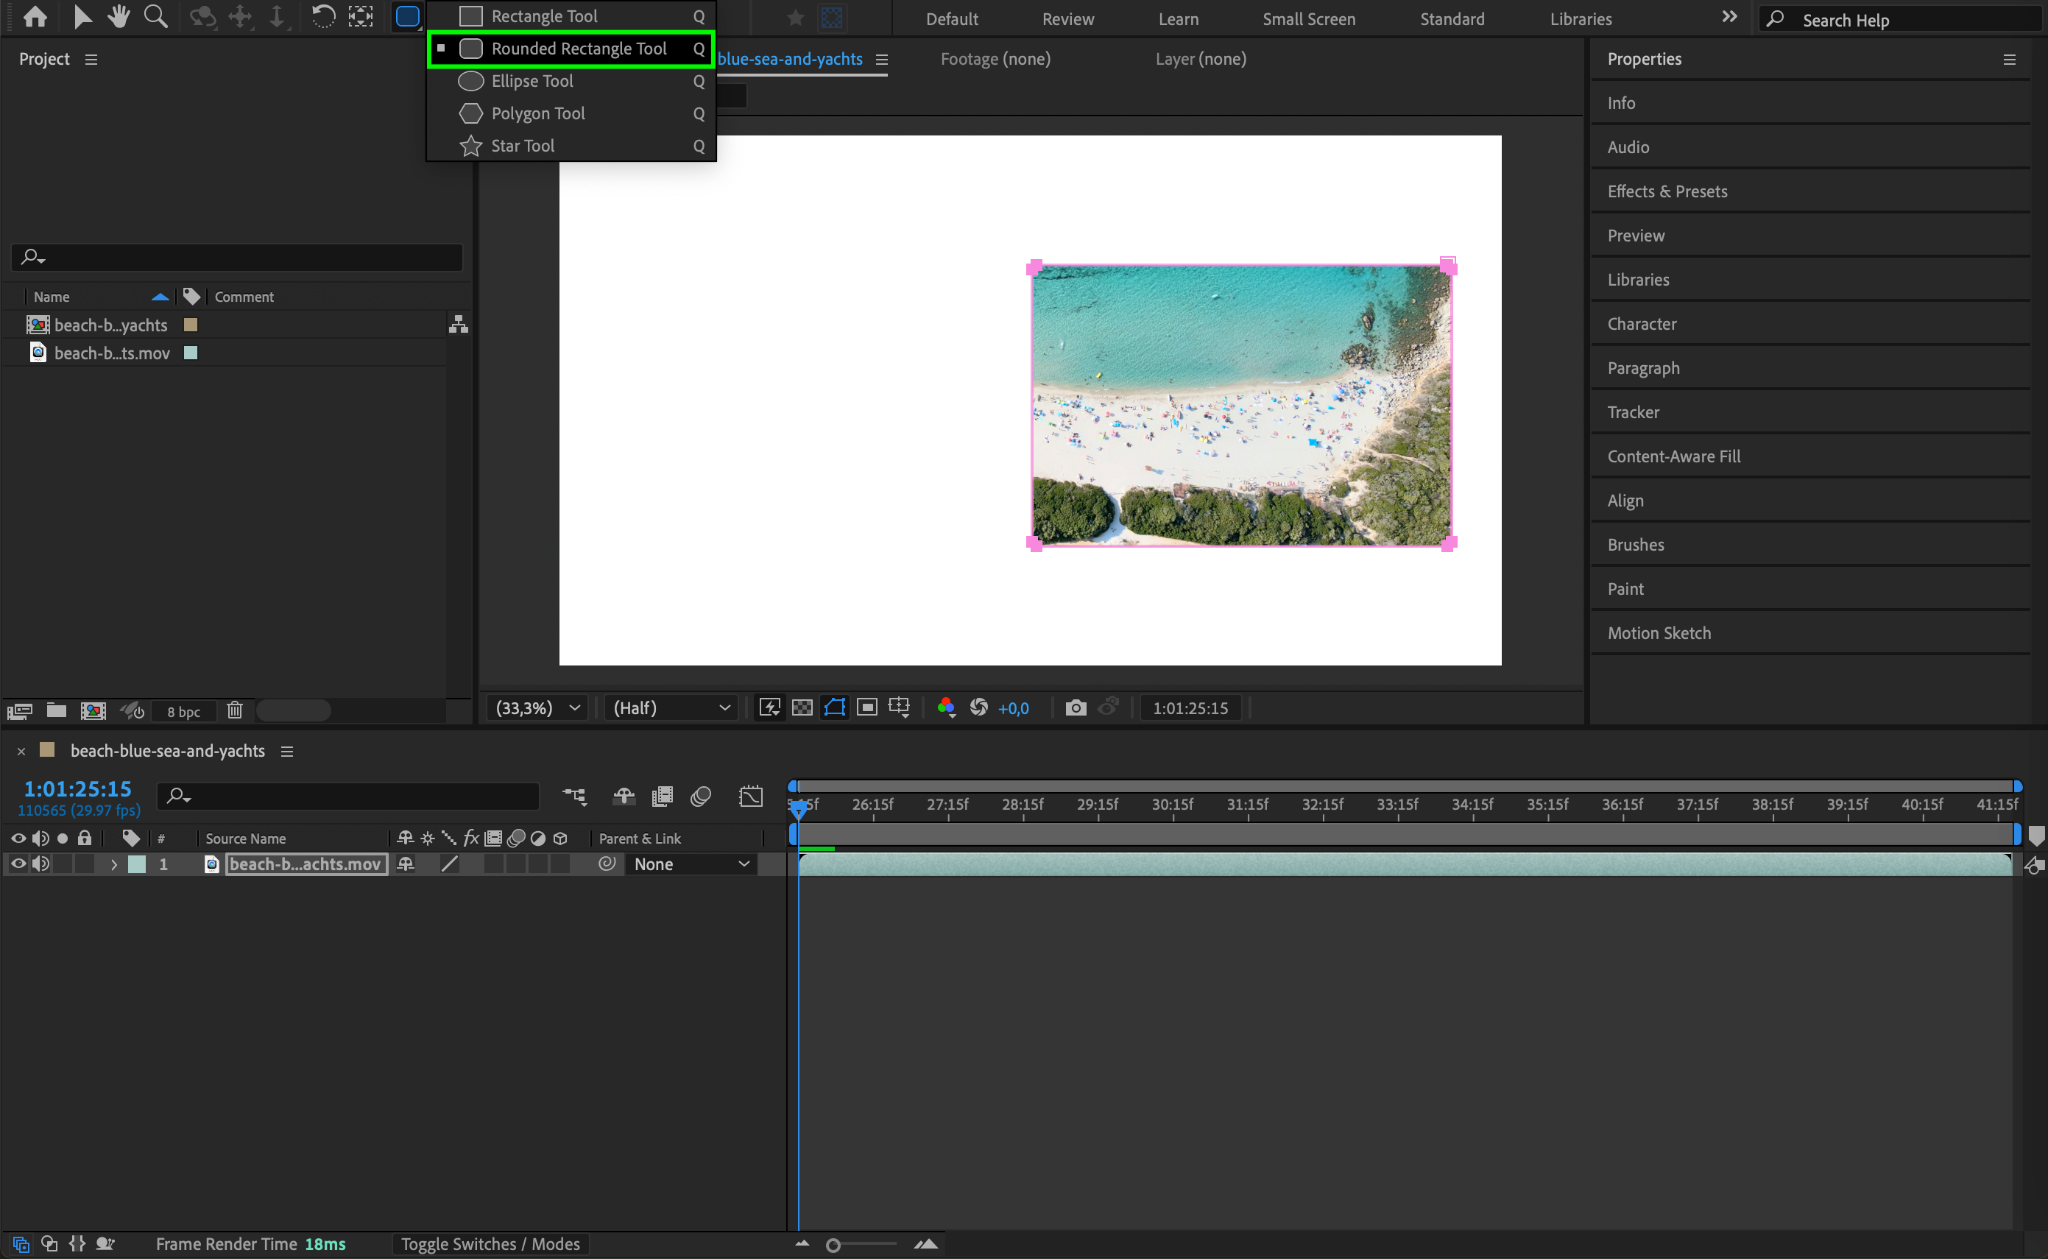The width and height of the screenshot is (2048, 1259).
Task: Click Toggle Switches / Modes button
Action: click(x=490, y=1244)
